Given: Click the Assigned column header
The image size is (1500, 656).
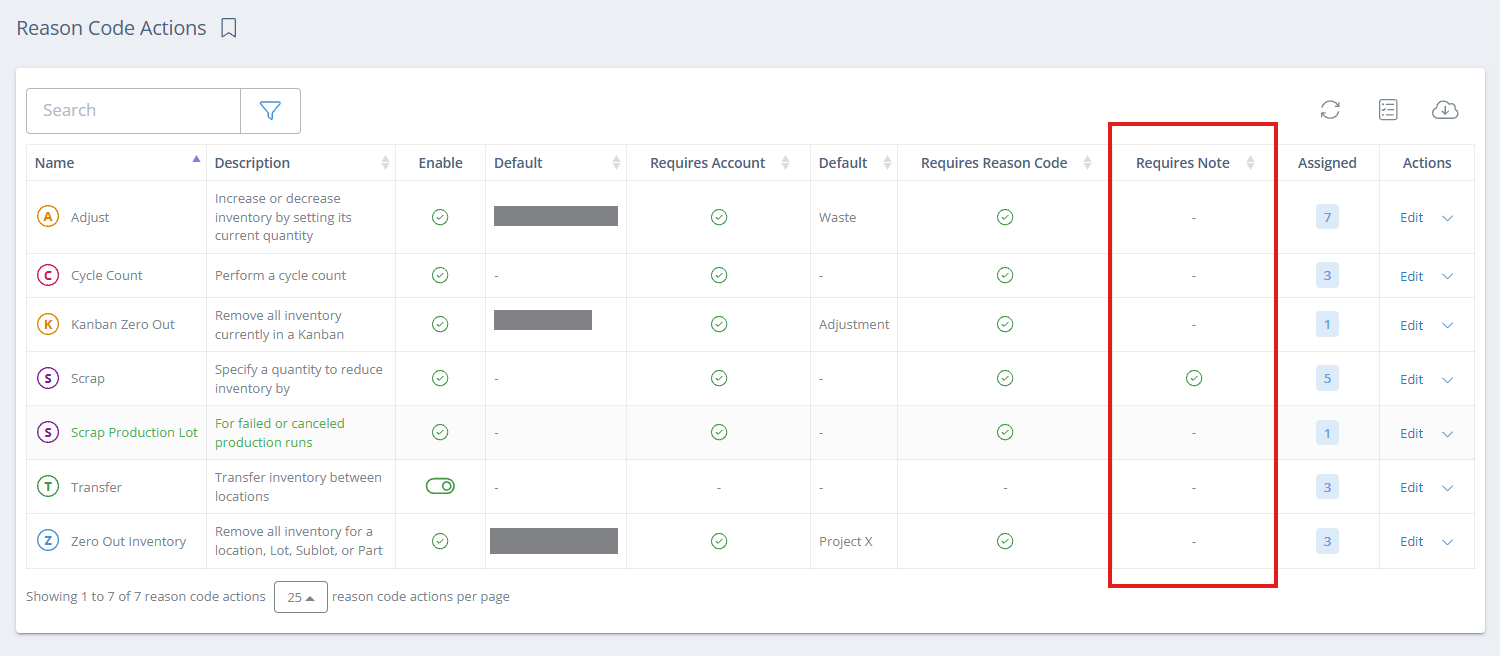Looking at the screenshot, I should pyautogui.click(x=1327, y=163).
